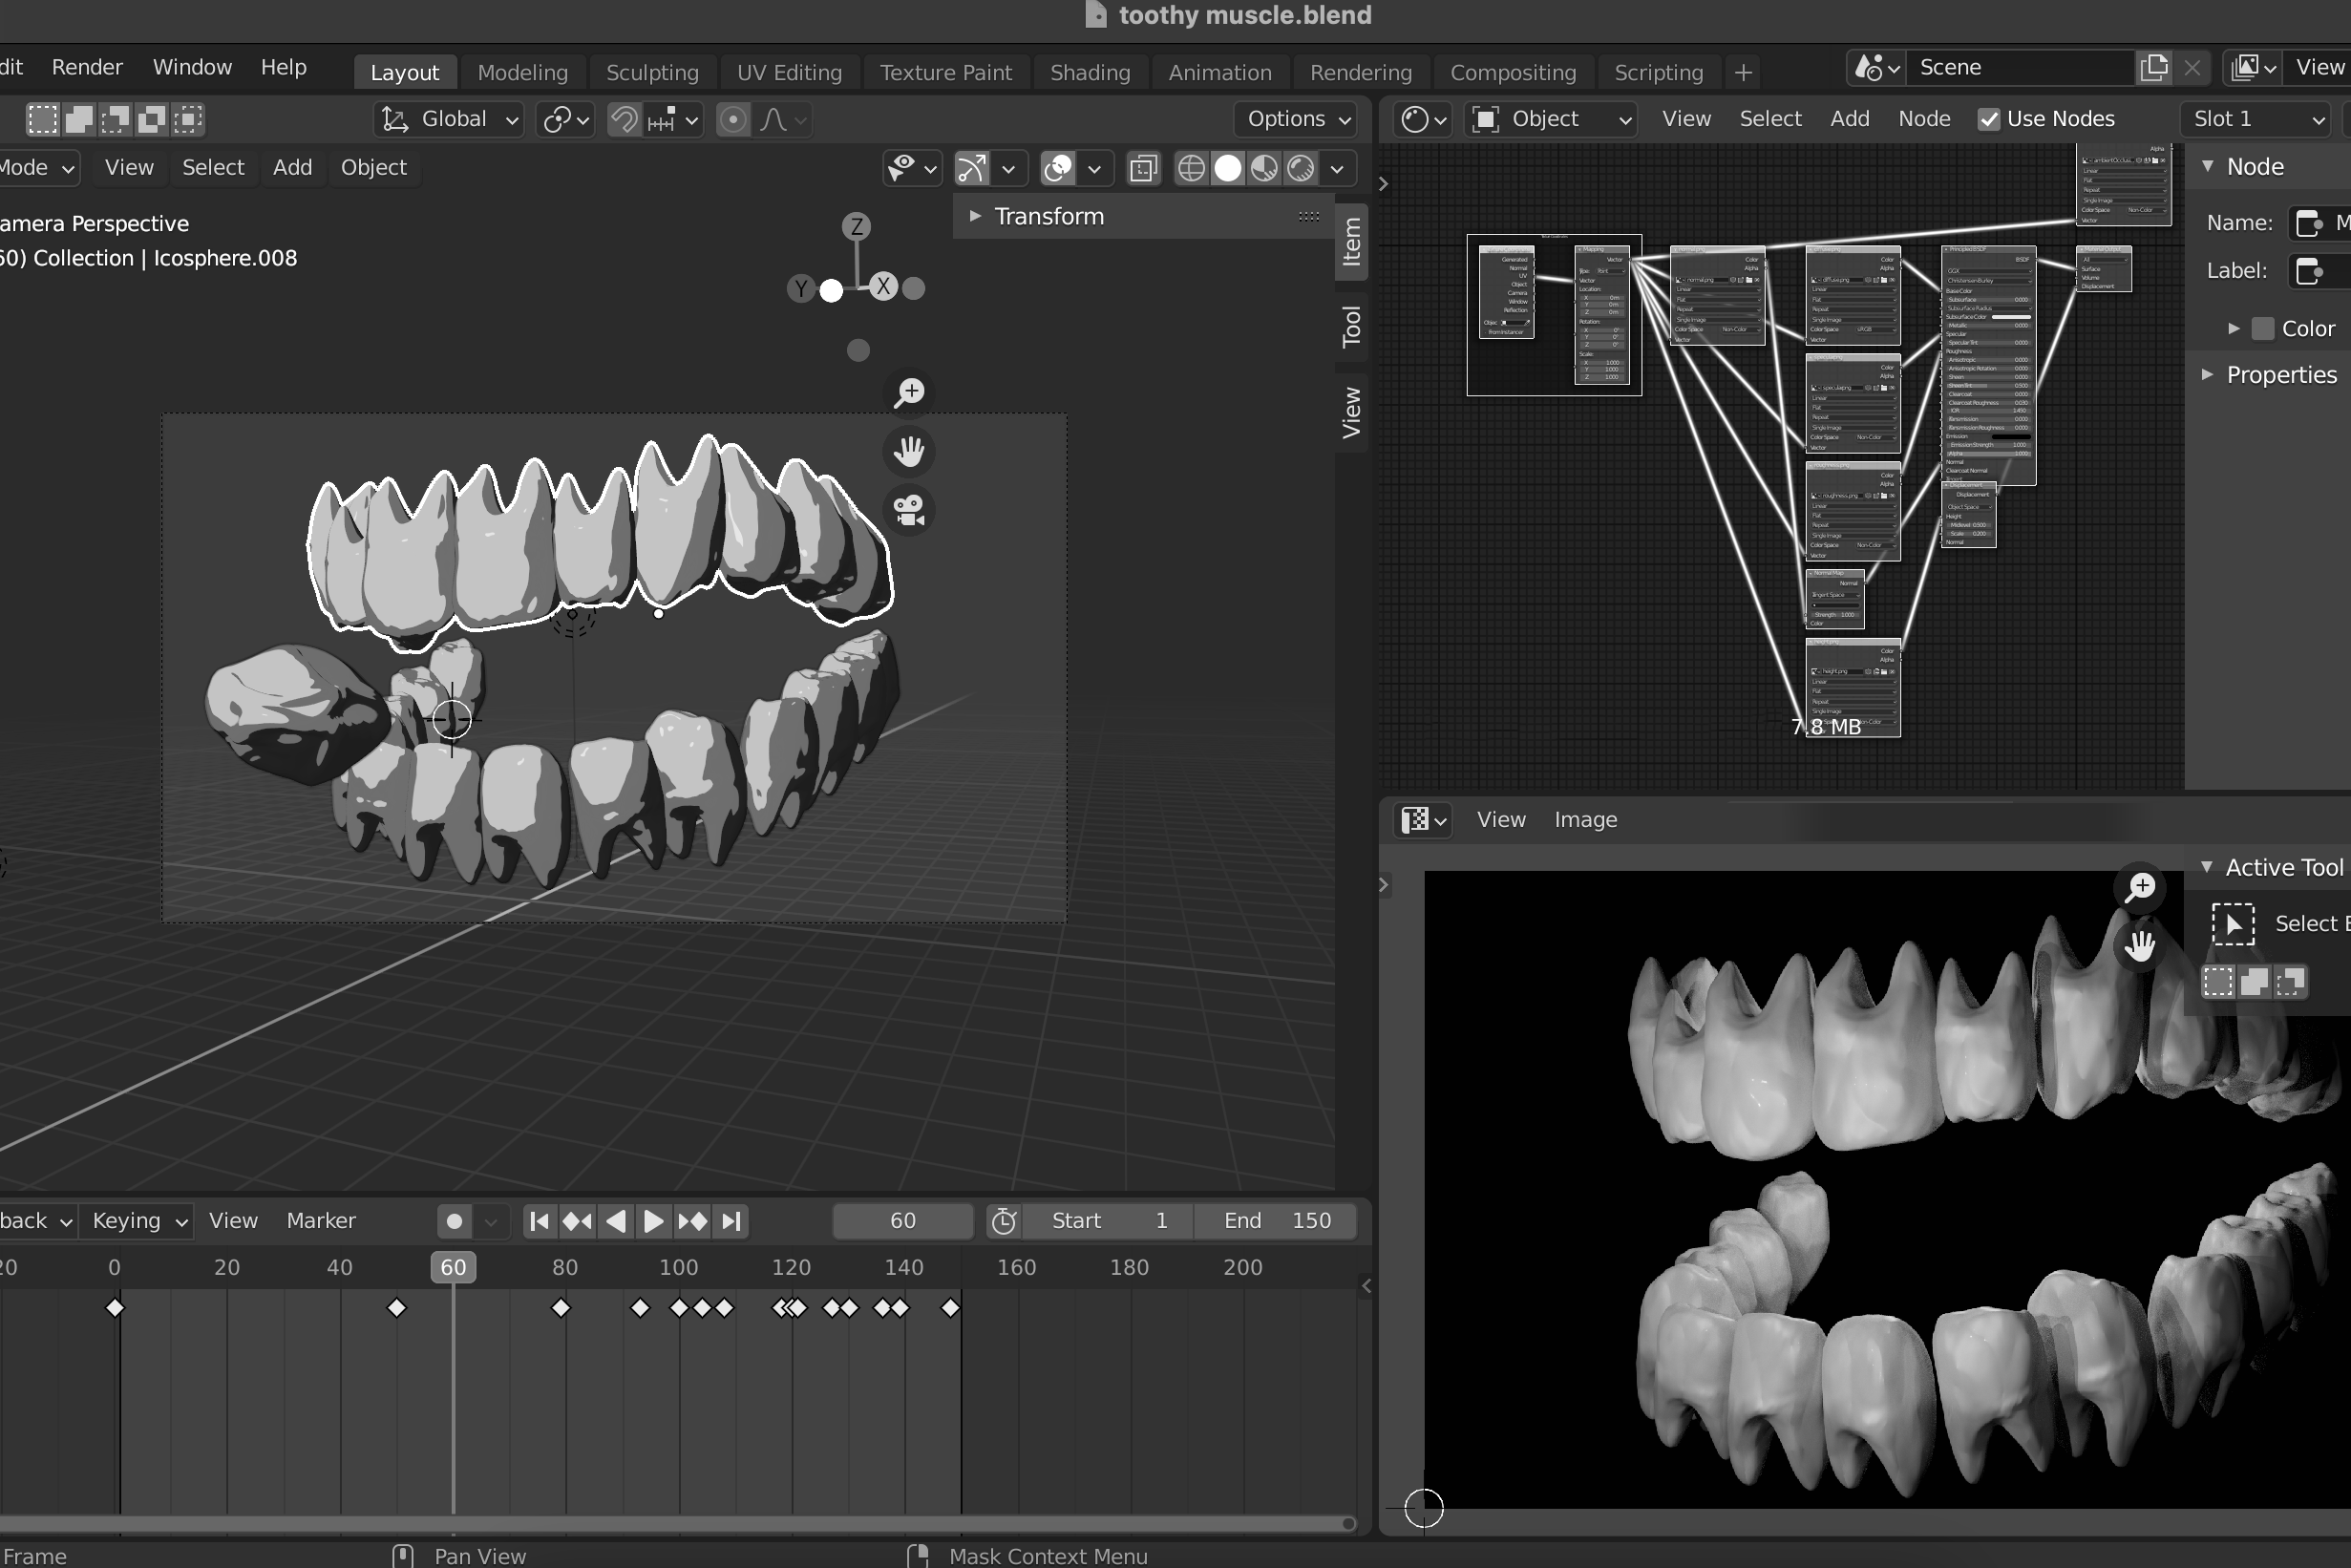Switch to the Sculpting workspace tab
Screen dimensions: 2351x1568
click(652, 72)
